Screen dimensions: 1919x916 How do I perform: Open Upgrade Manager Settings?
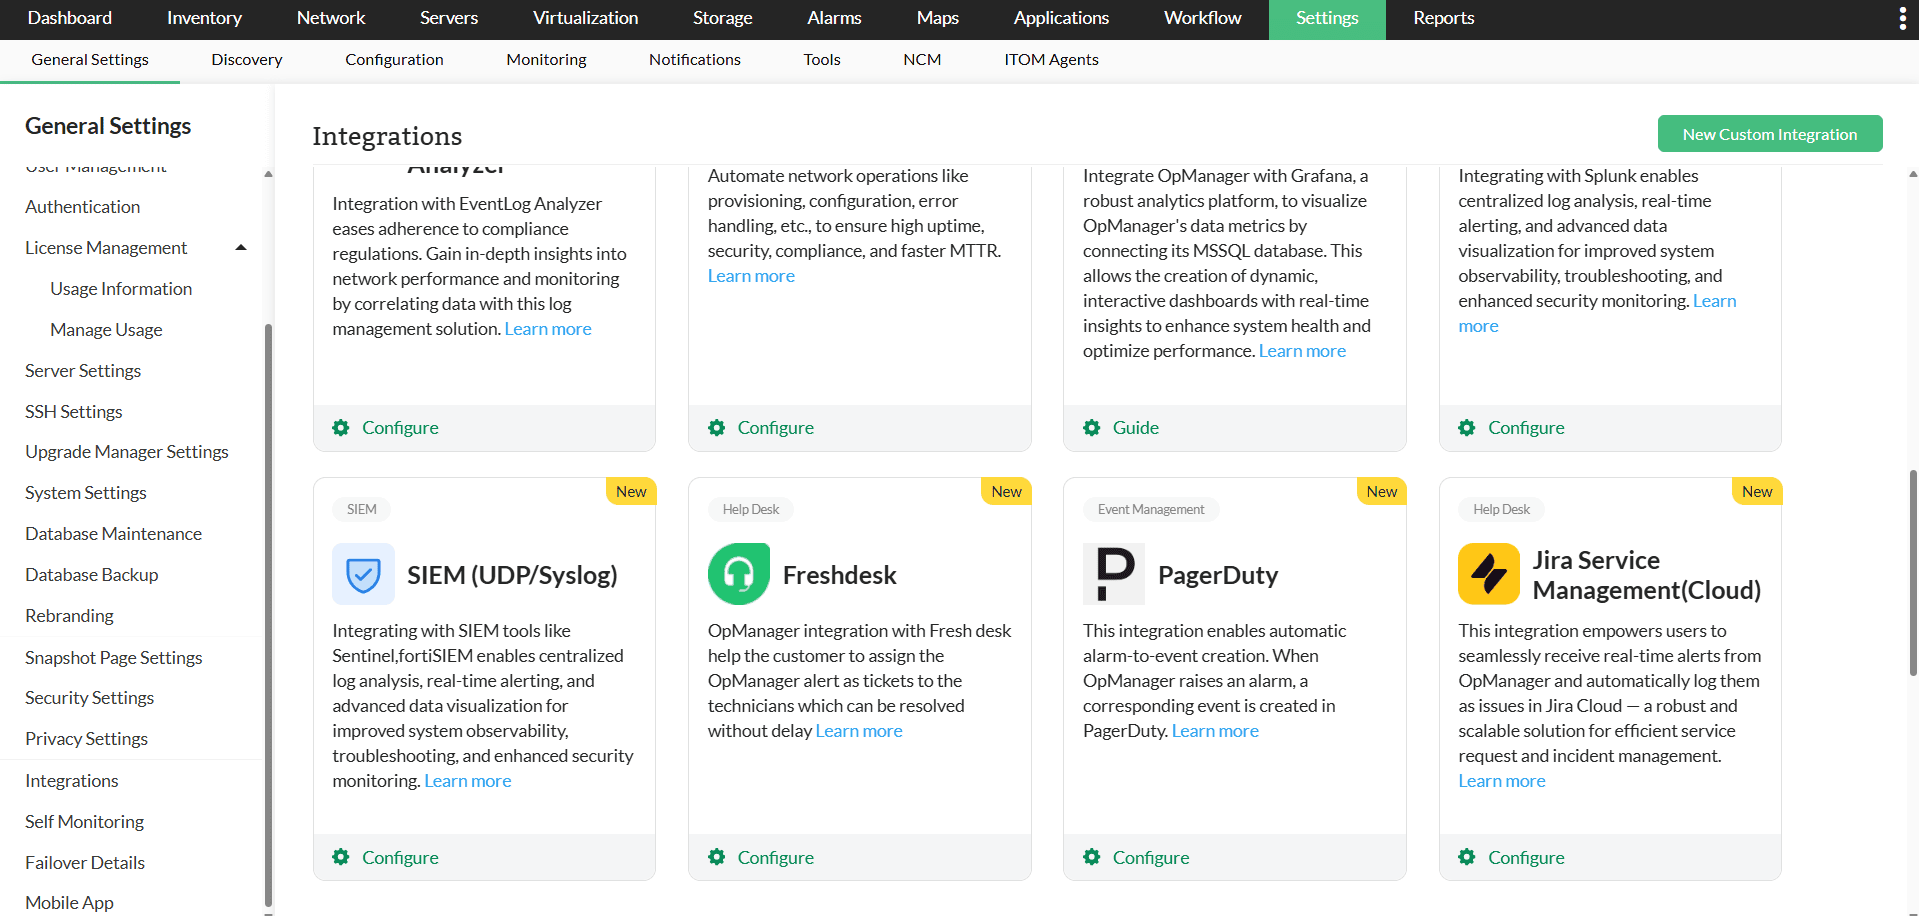pyautogui.click(x=127, y=452)
